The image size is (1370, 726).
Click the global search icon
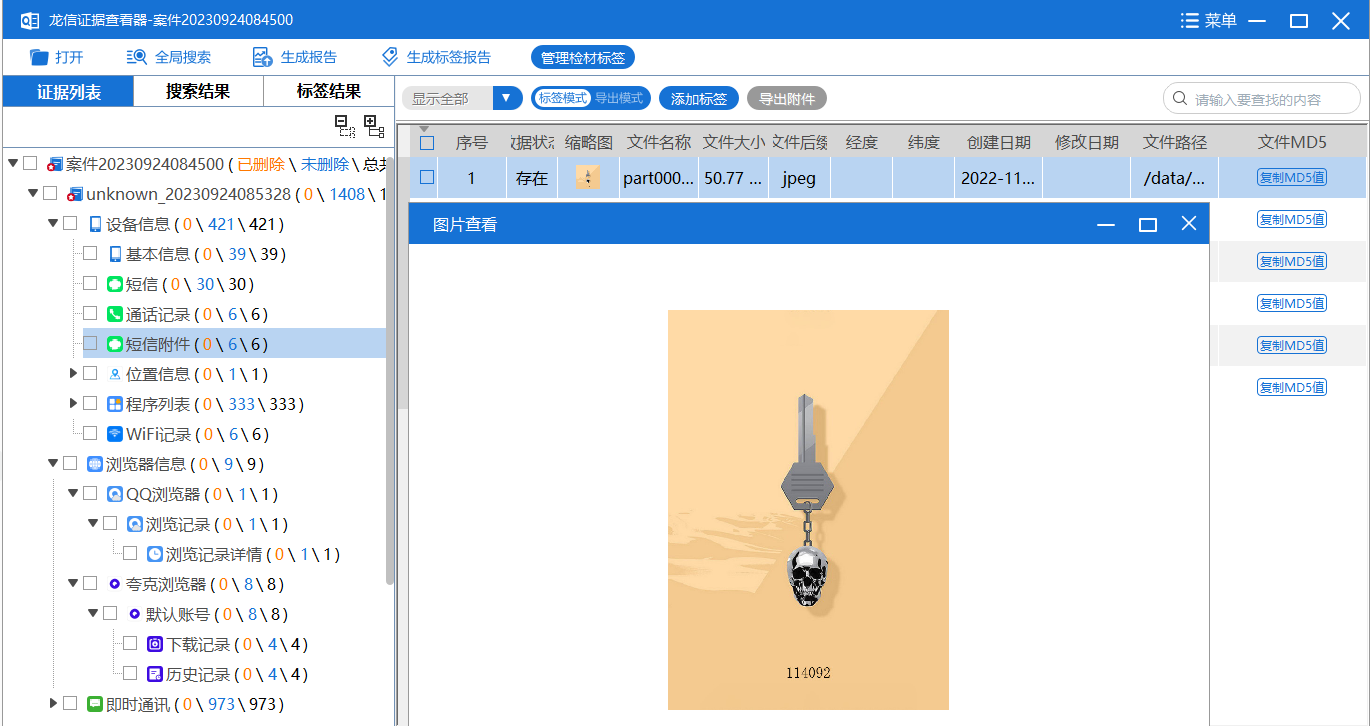(x=137, y=57)
